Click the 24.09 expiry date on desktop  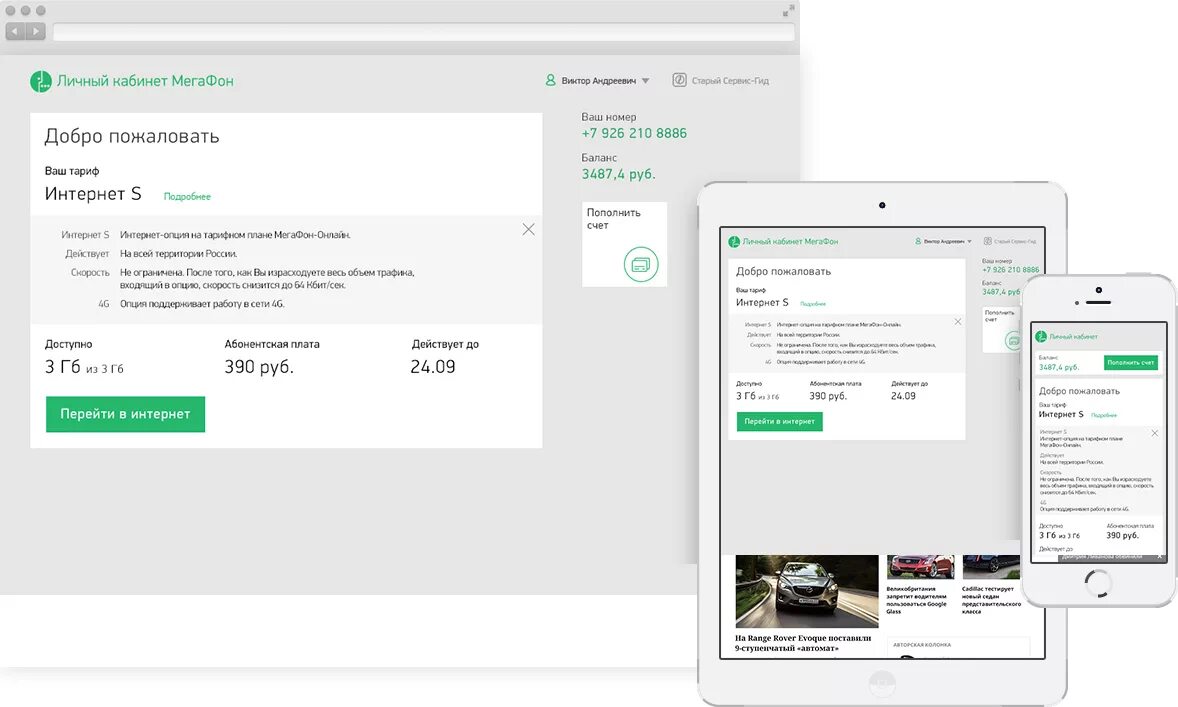[x=433, y=367]
